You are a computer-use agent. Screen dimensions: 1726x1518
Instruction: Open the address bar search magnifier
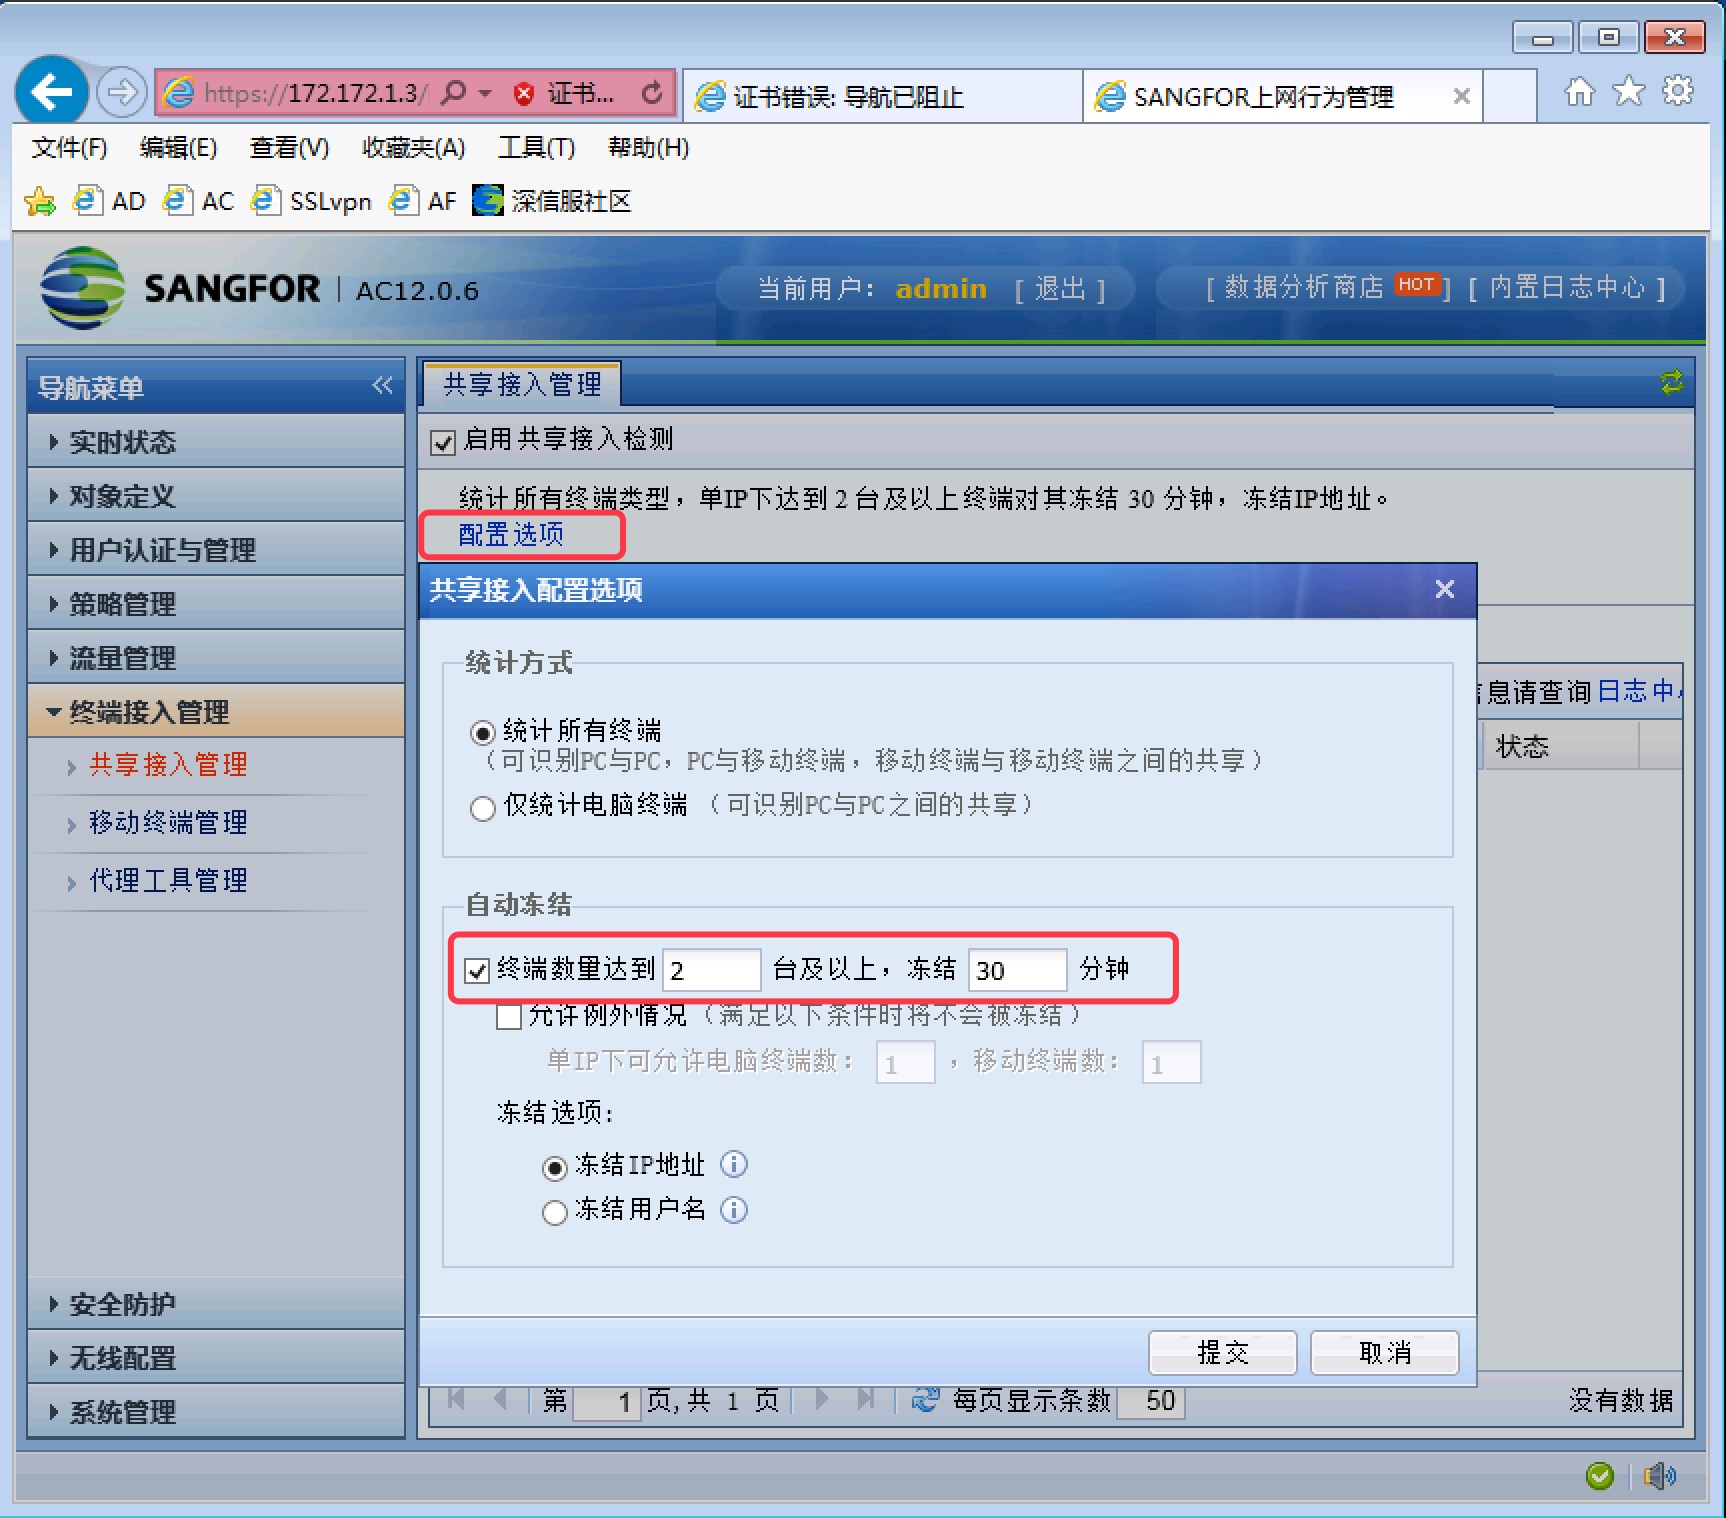point(453,93)
